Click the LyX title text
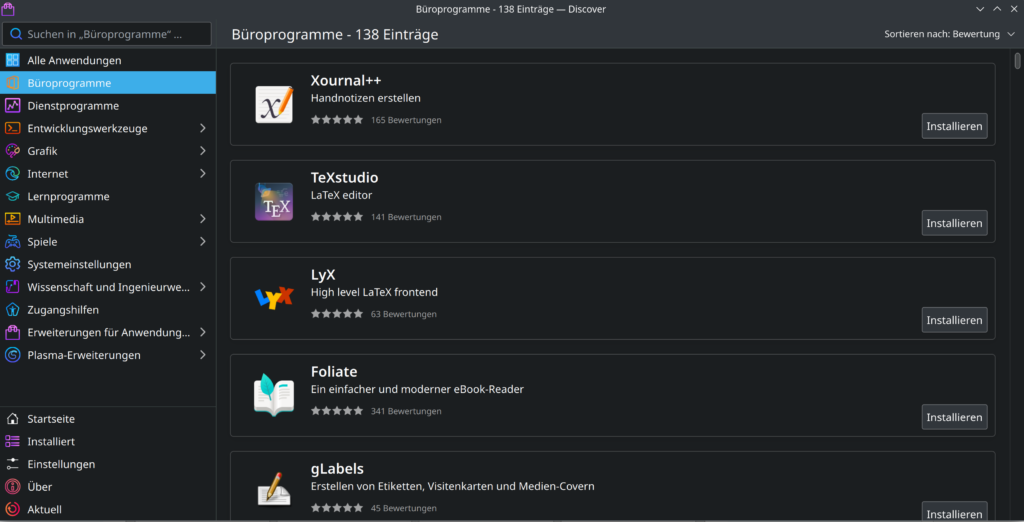 coord(323,275)
